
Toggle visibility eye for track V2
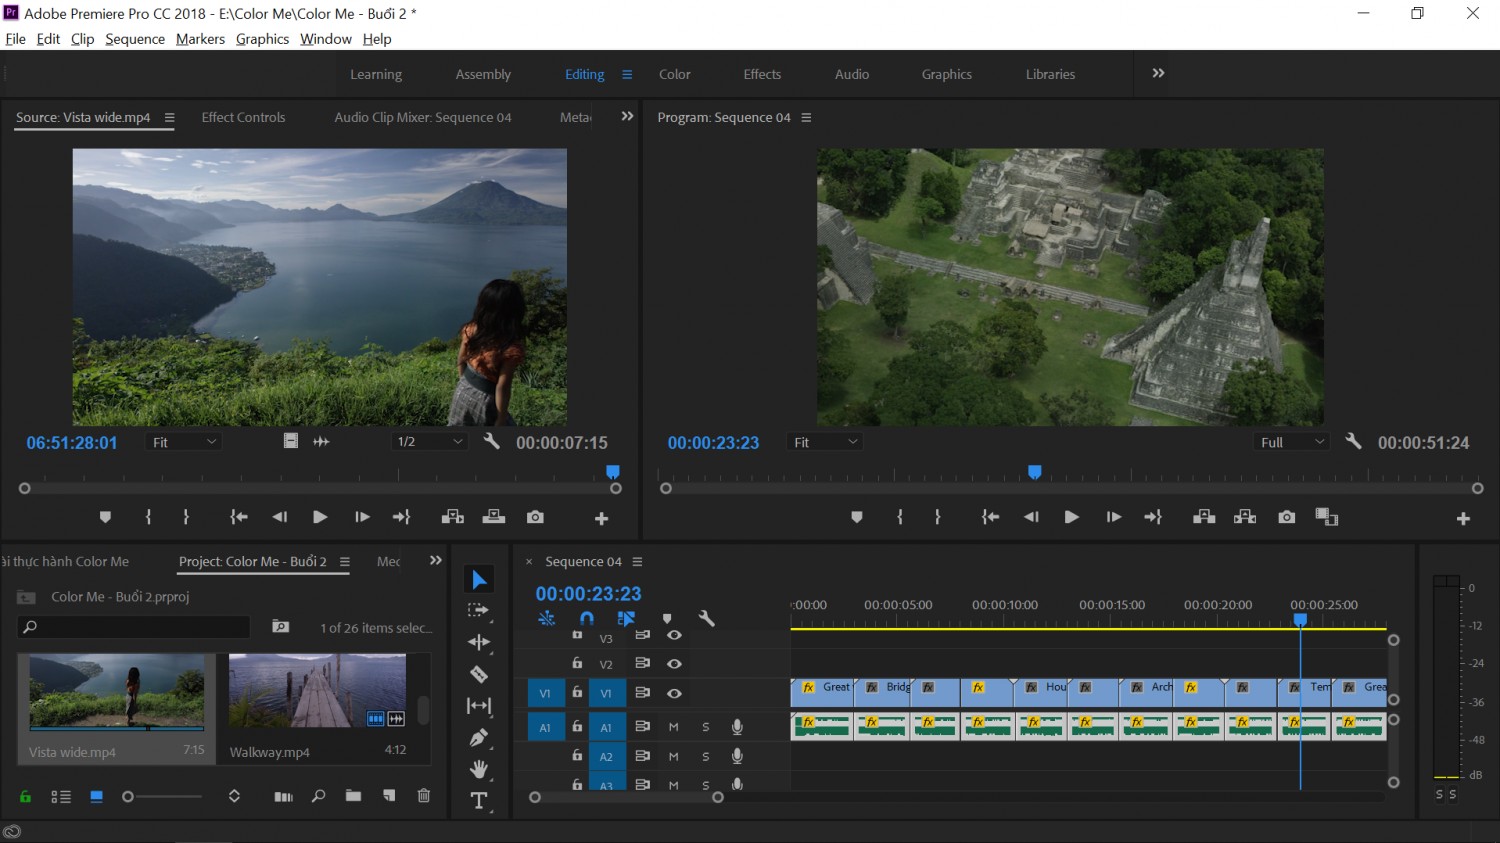pos(674,664)
